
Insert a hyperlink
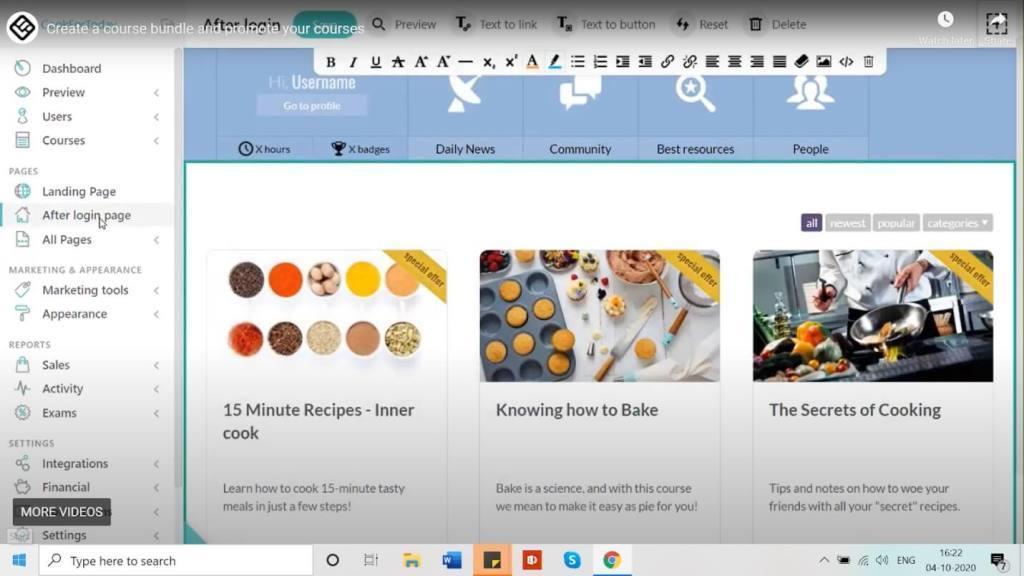[x=667, y=62]
